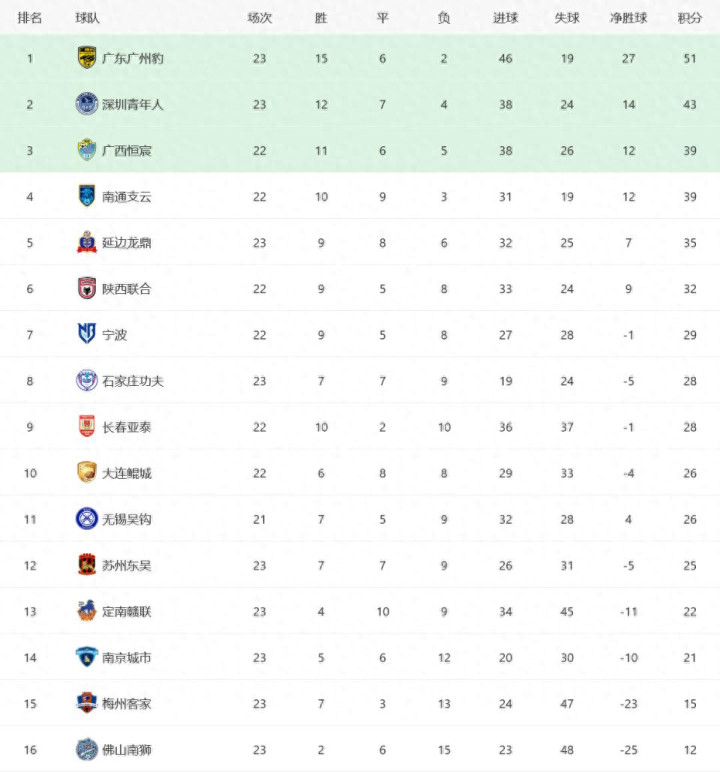This screenshot has width=720, height=772.
Task: Open the 石家庄功夫 team name link
Action: [132, 381]
